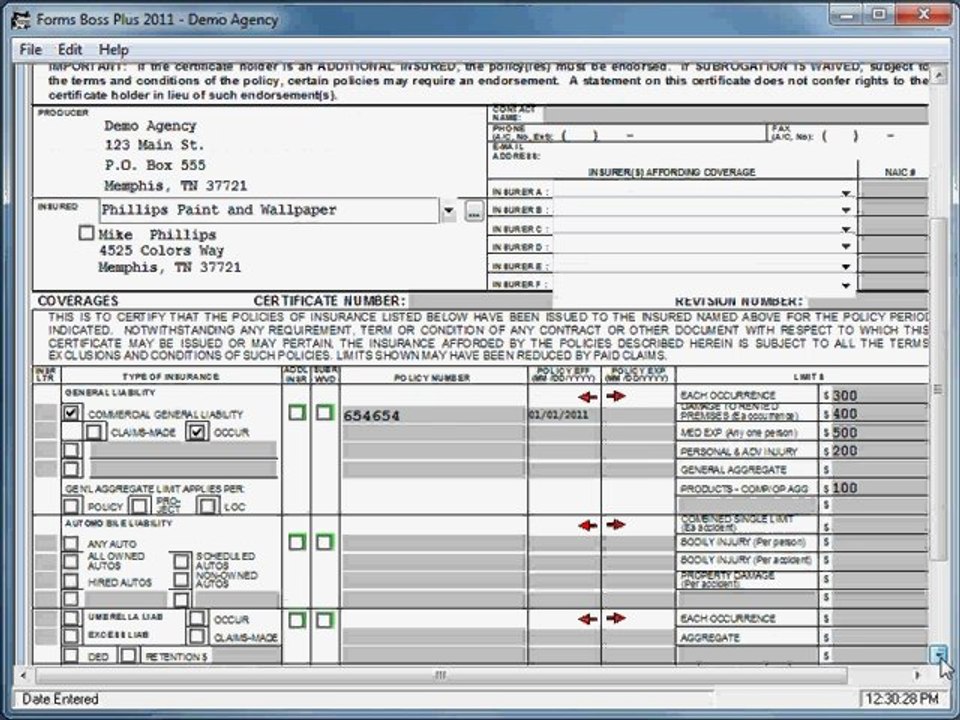Expand the Insurer F dropdown
This screenshot has height=720, width=960.
(x=846, y=285)
